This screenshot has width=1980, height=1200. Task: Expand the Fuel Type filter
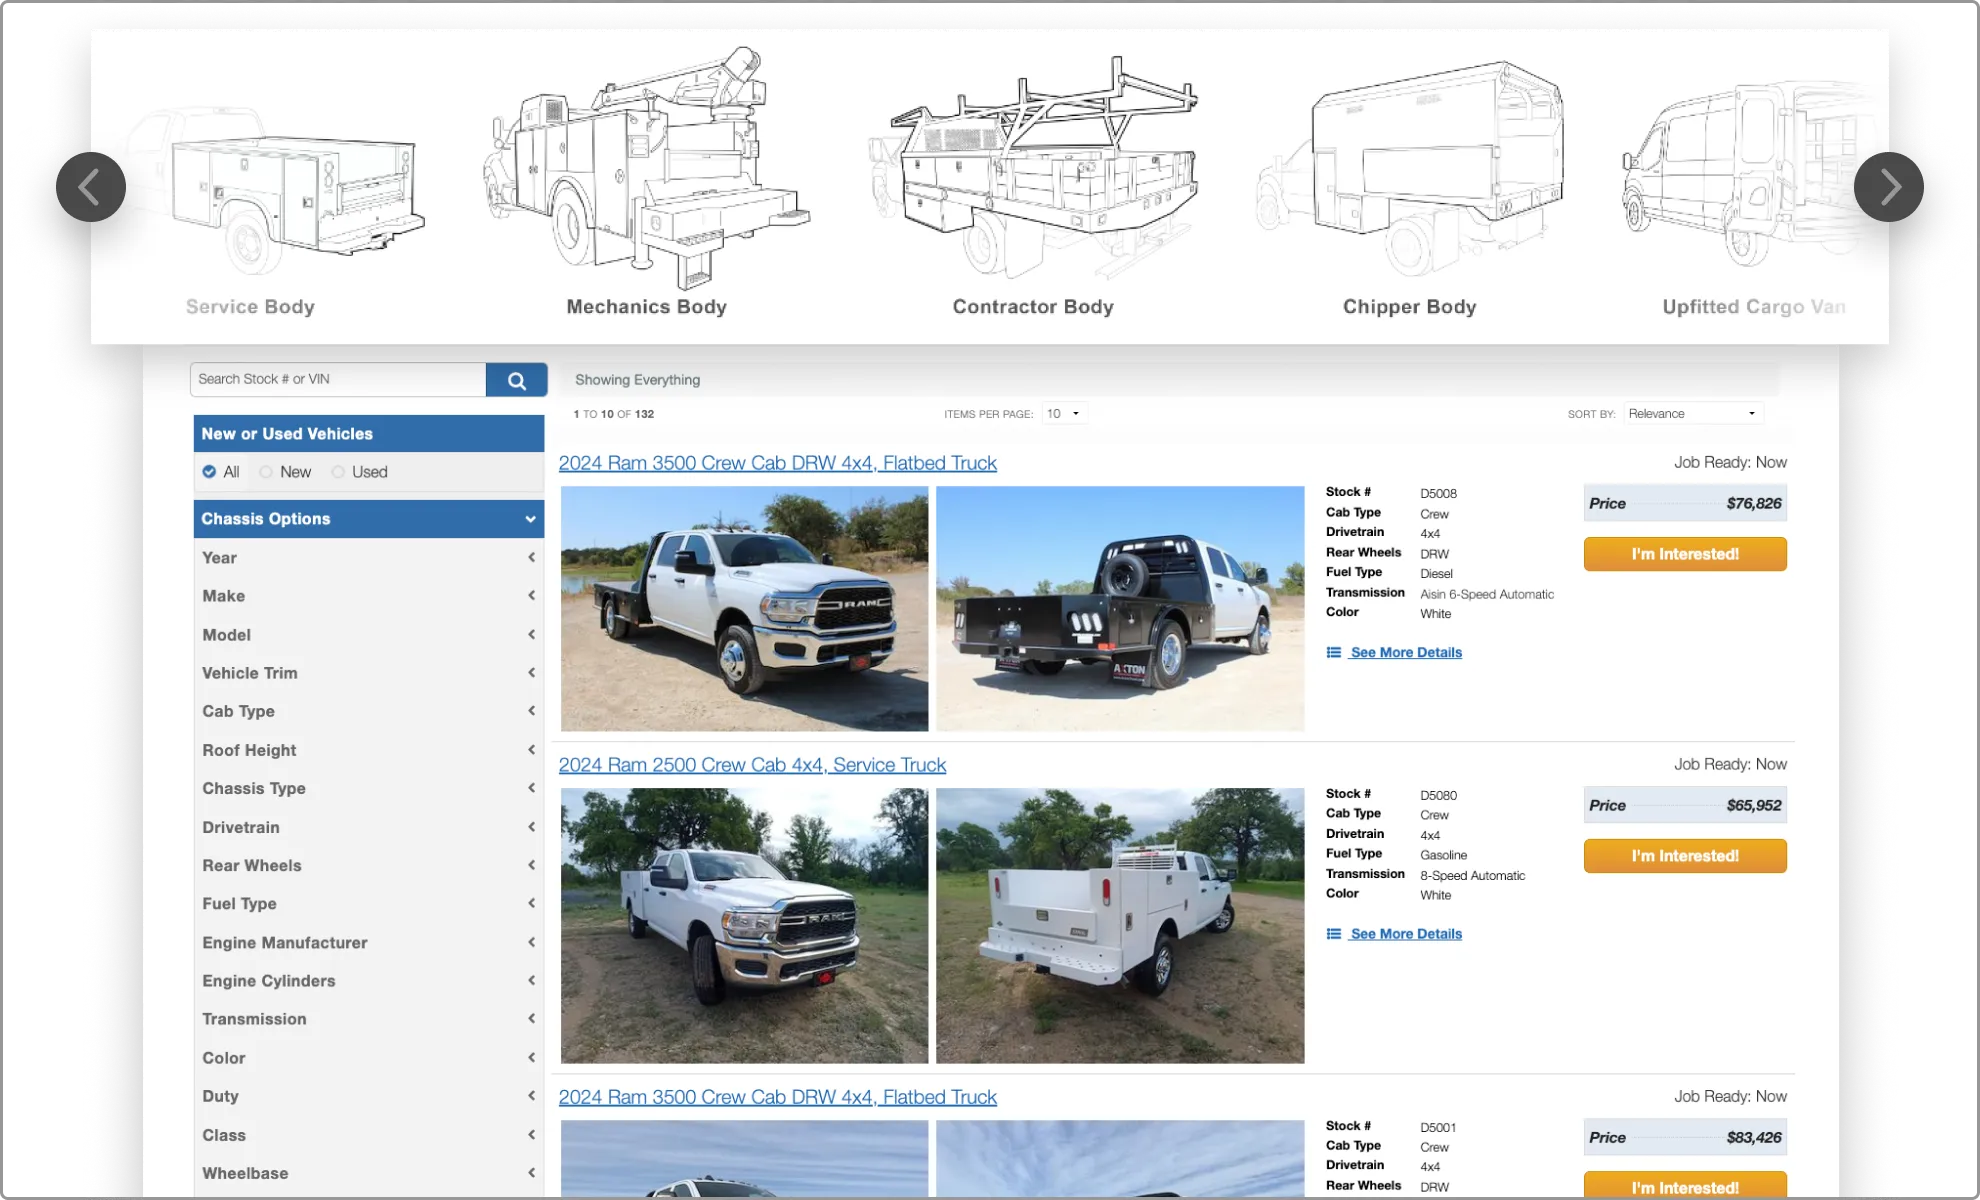[368, 904]
